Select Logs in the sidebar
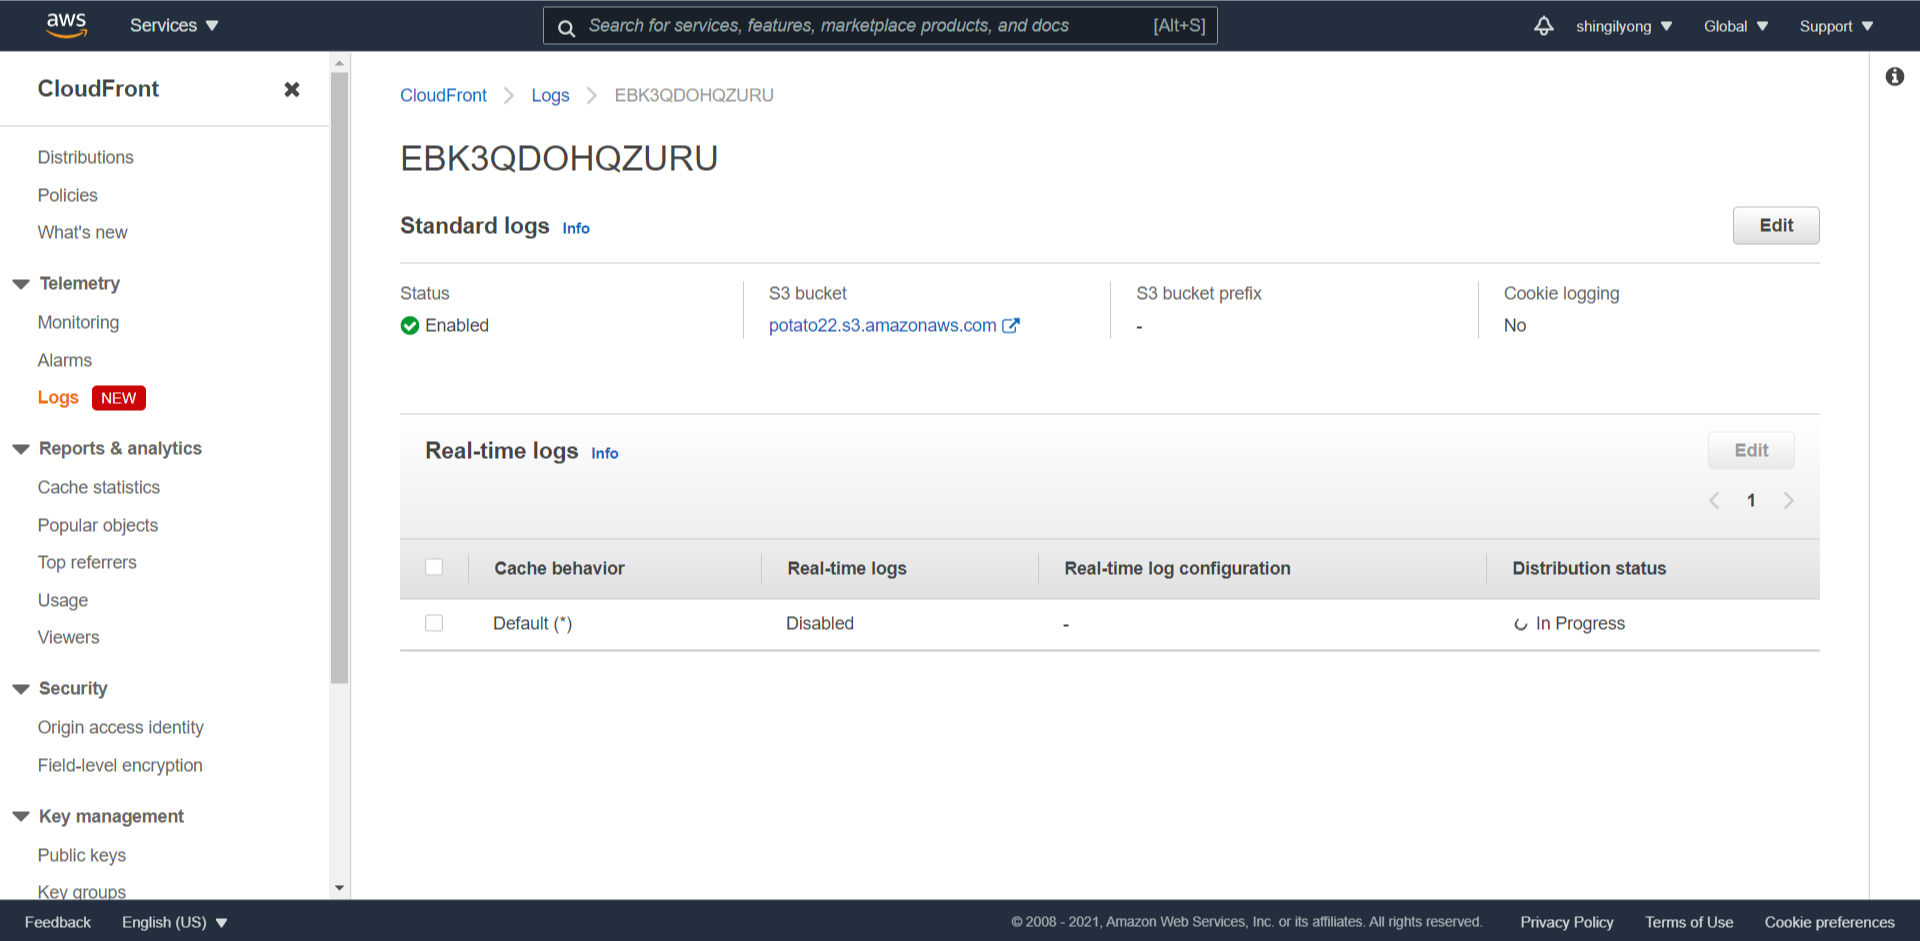The image size is (1920, 941). [58, 397]
